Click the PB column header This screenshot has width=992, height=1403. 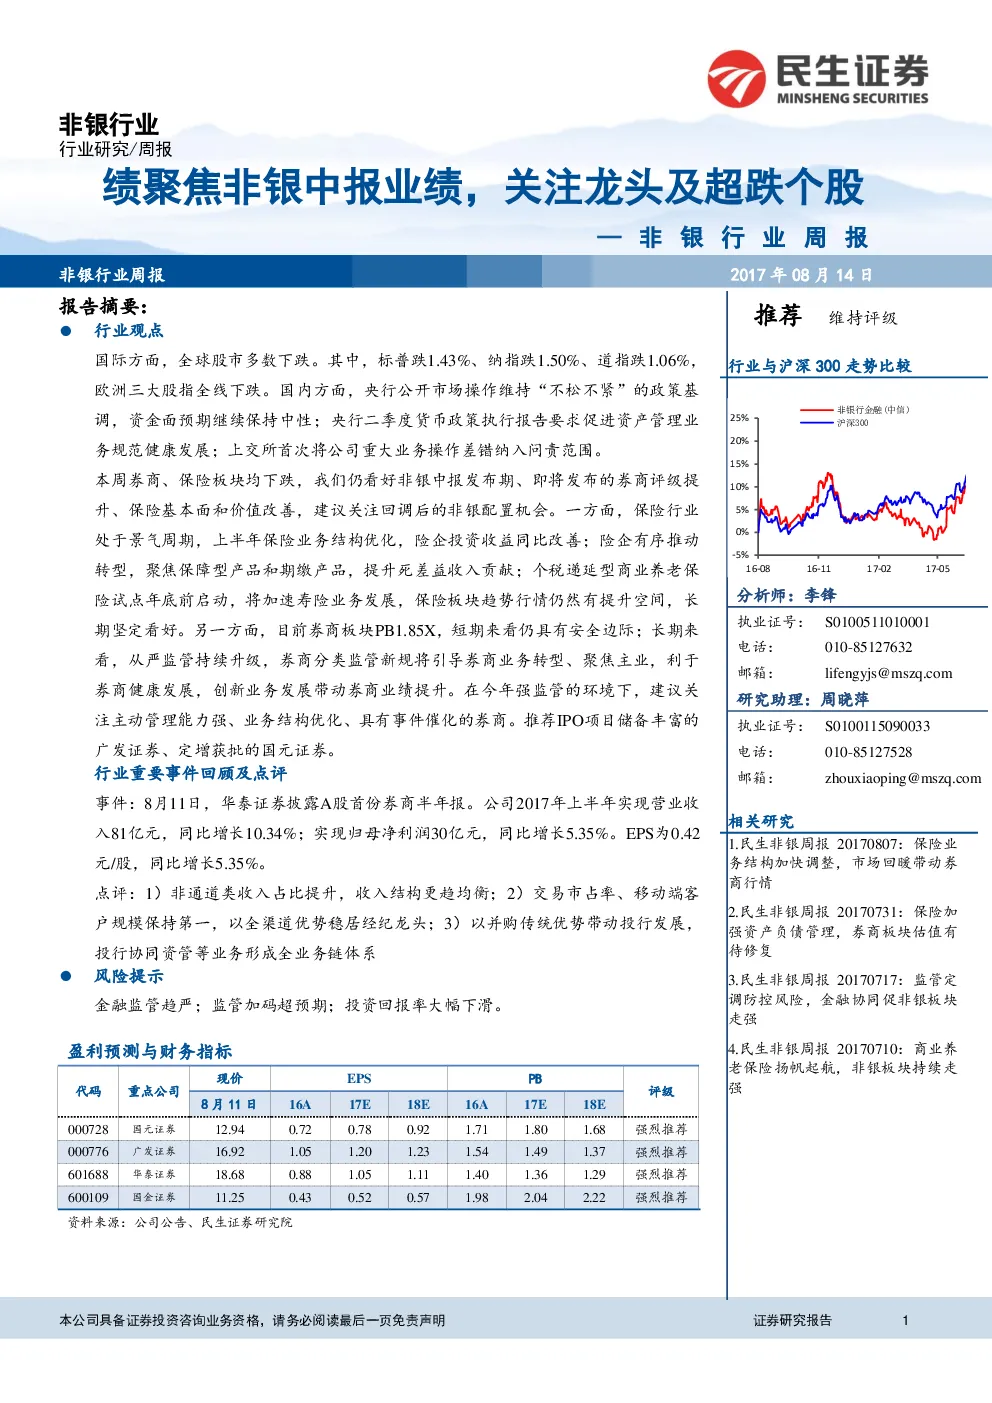pyautogui.click(x=535, y=1079)
